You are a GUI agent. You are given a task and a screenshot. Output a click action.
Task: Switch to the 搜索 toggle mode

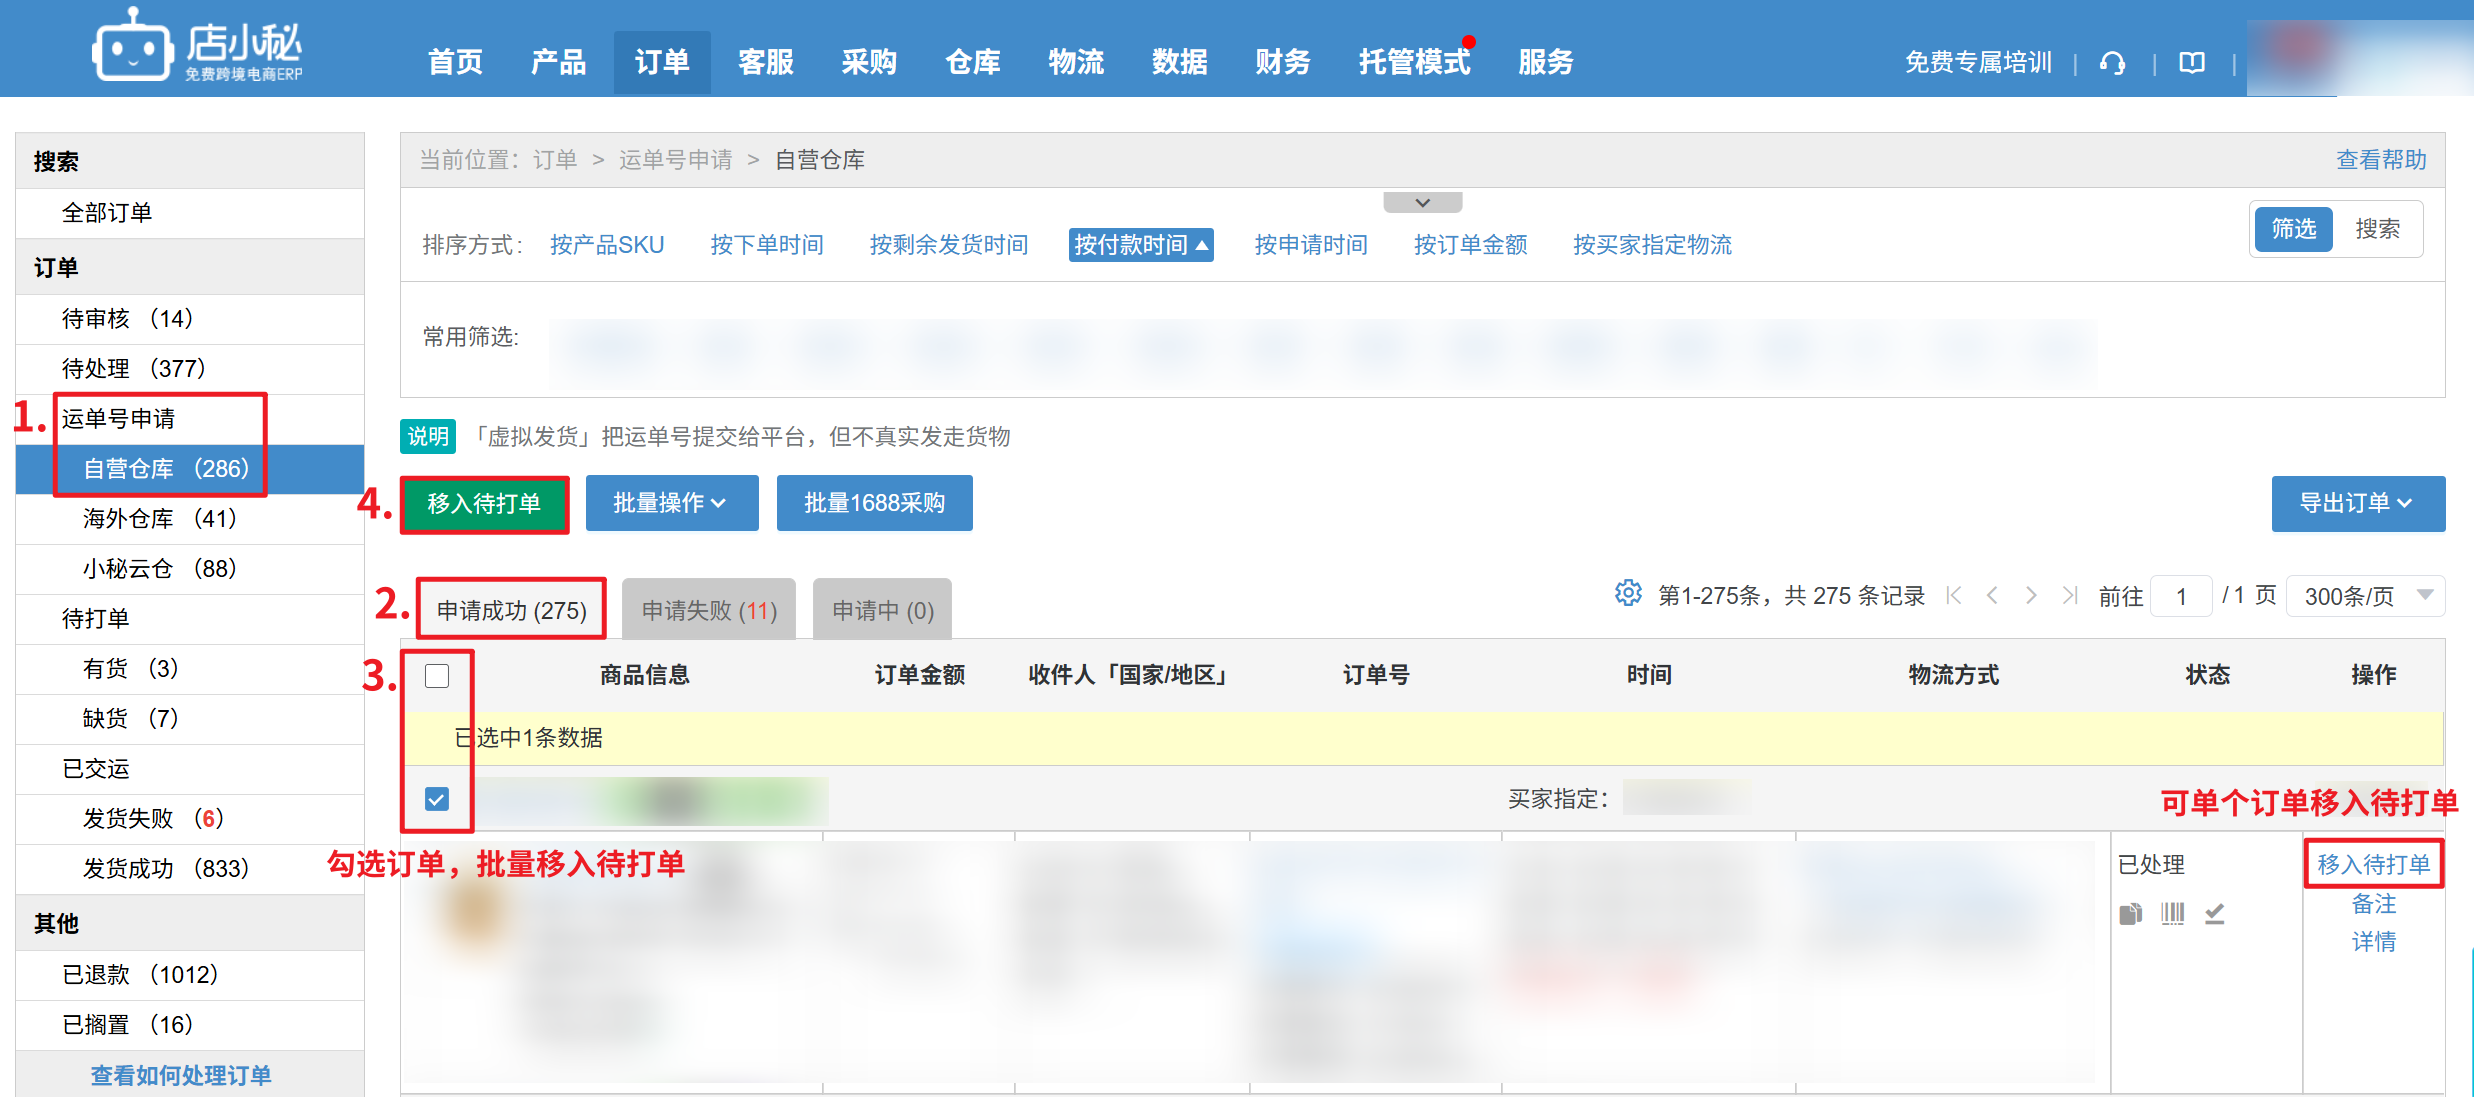(x=2377, y=230)
